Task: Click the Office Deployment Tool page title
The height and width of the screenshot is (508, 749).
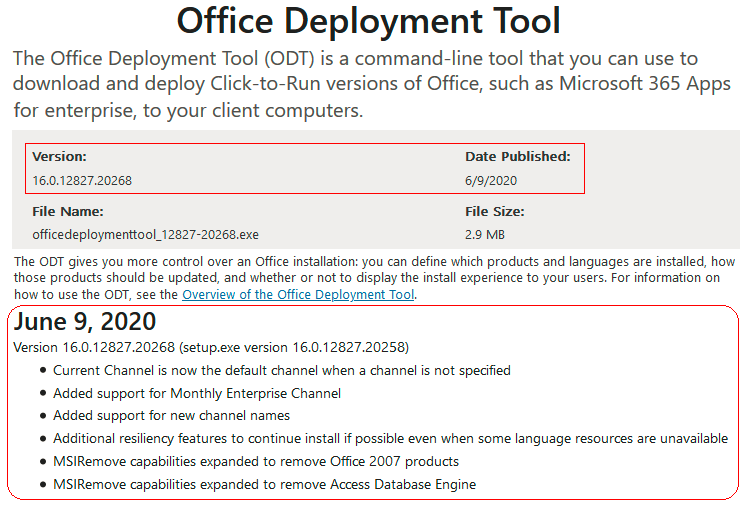Action: tap(368, 21)
